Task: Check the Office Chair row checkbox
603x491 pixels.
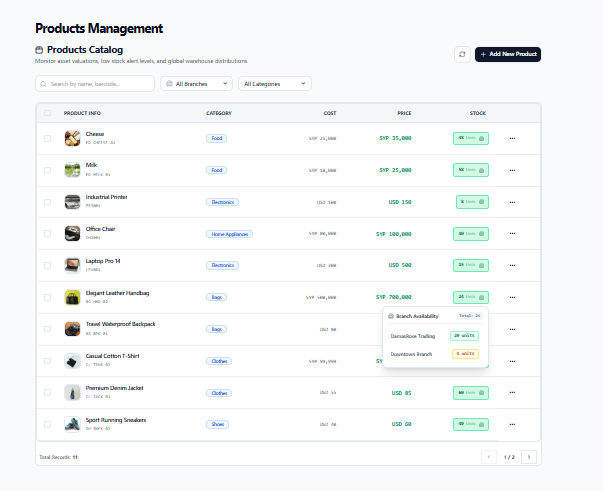Action: point(47,233)
